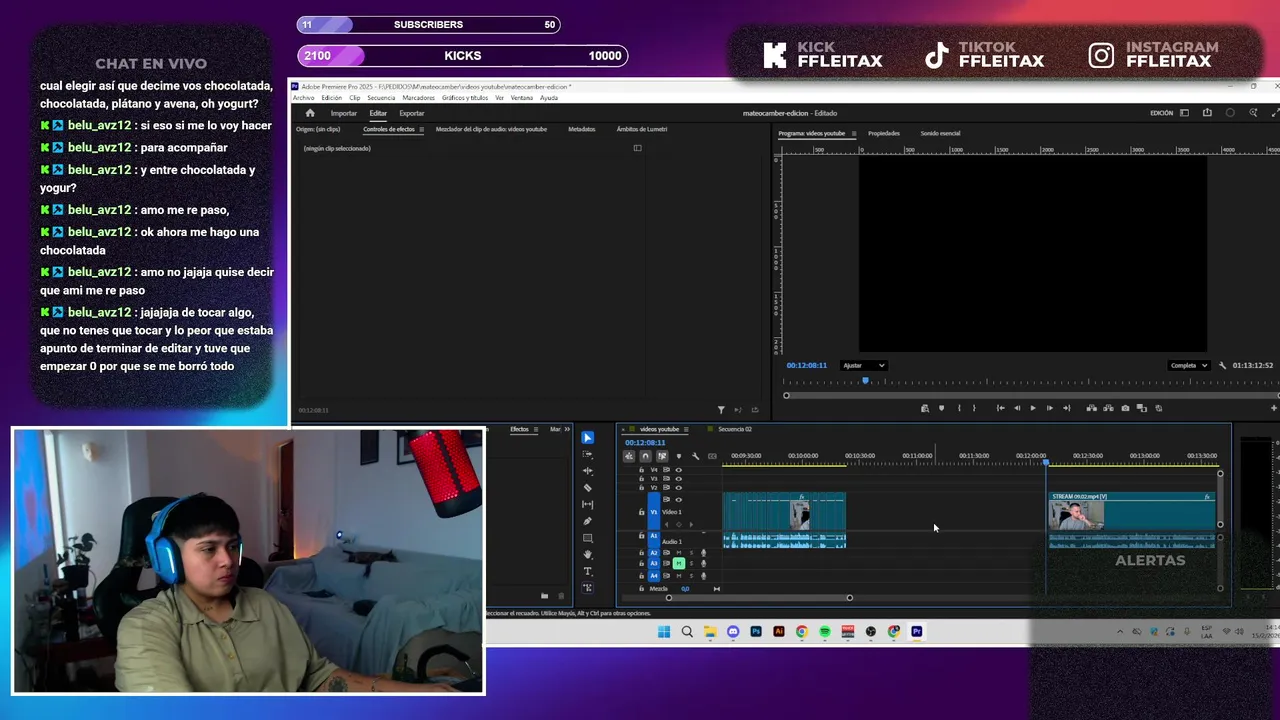Viewport: 1280px width, 720px height.
Task: Select the Type tool
Action: pos(587,571)
